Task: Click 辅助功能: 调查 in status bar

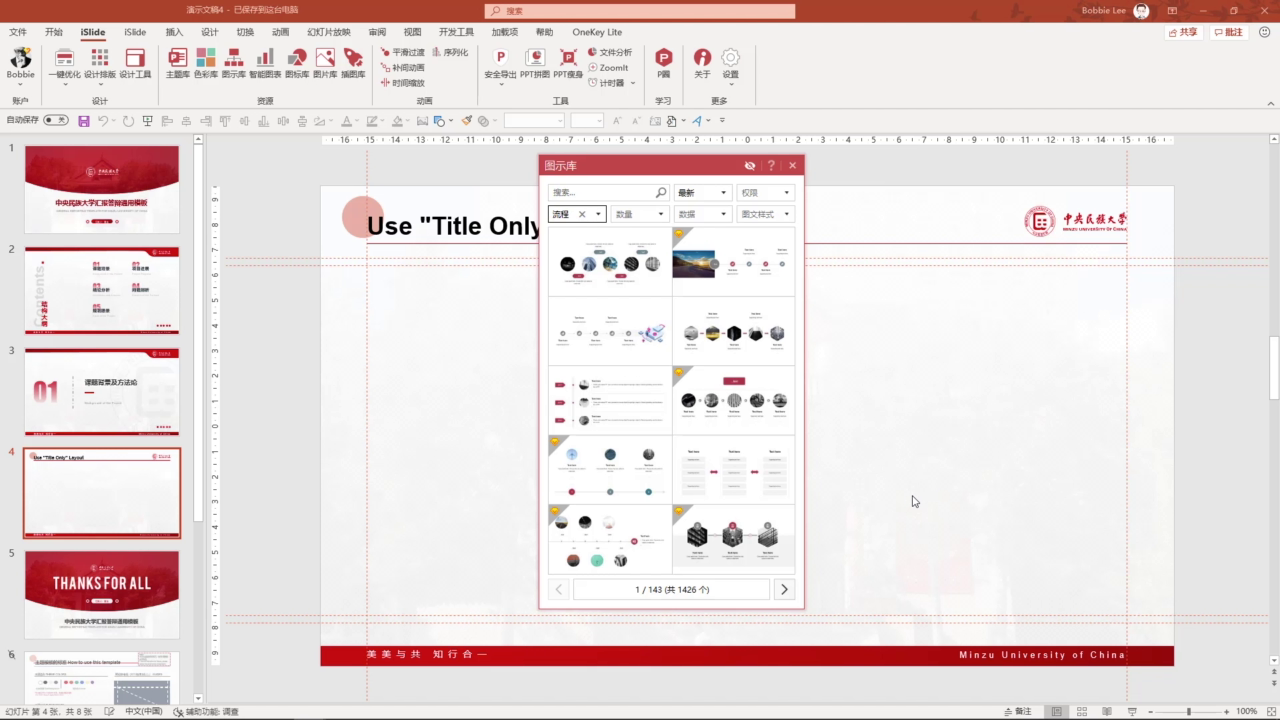Action: pyautogui.click(x=206, y=711)
